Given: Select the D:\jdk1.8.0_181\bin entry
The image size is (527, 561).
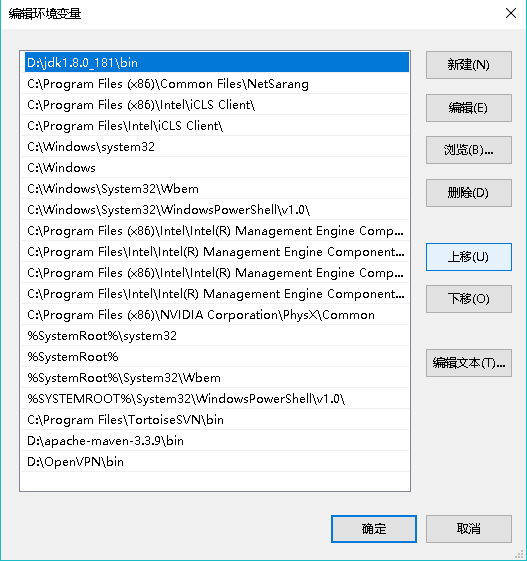Looking at the screenshot, I should coord(217,63).
